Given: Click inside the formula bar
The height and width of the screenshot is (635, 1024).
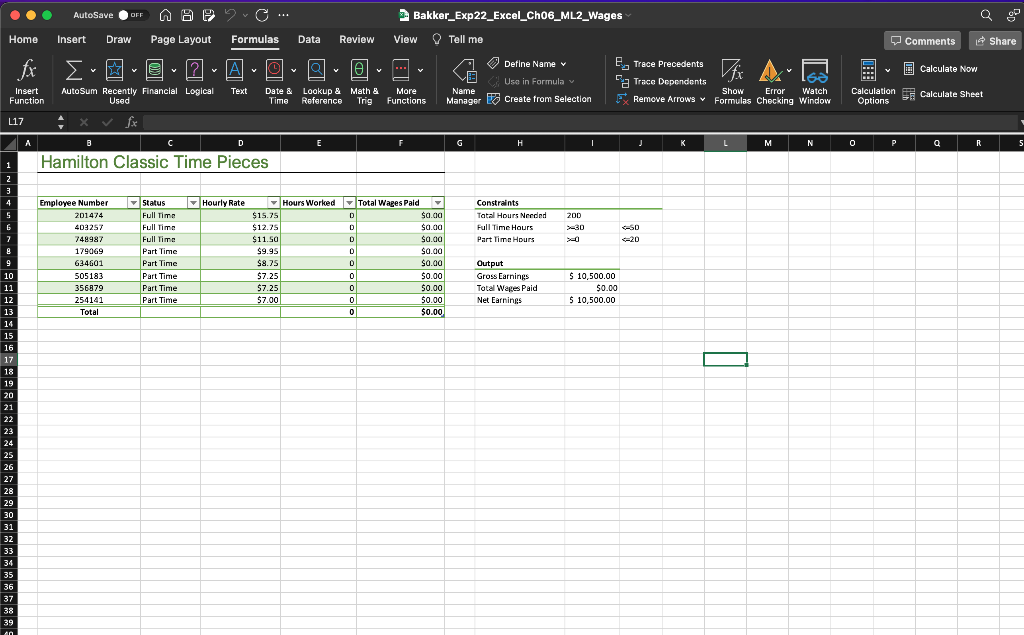Looking at the screenshot, I should pyautogui.click(x=400, y=122).
